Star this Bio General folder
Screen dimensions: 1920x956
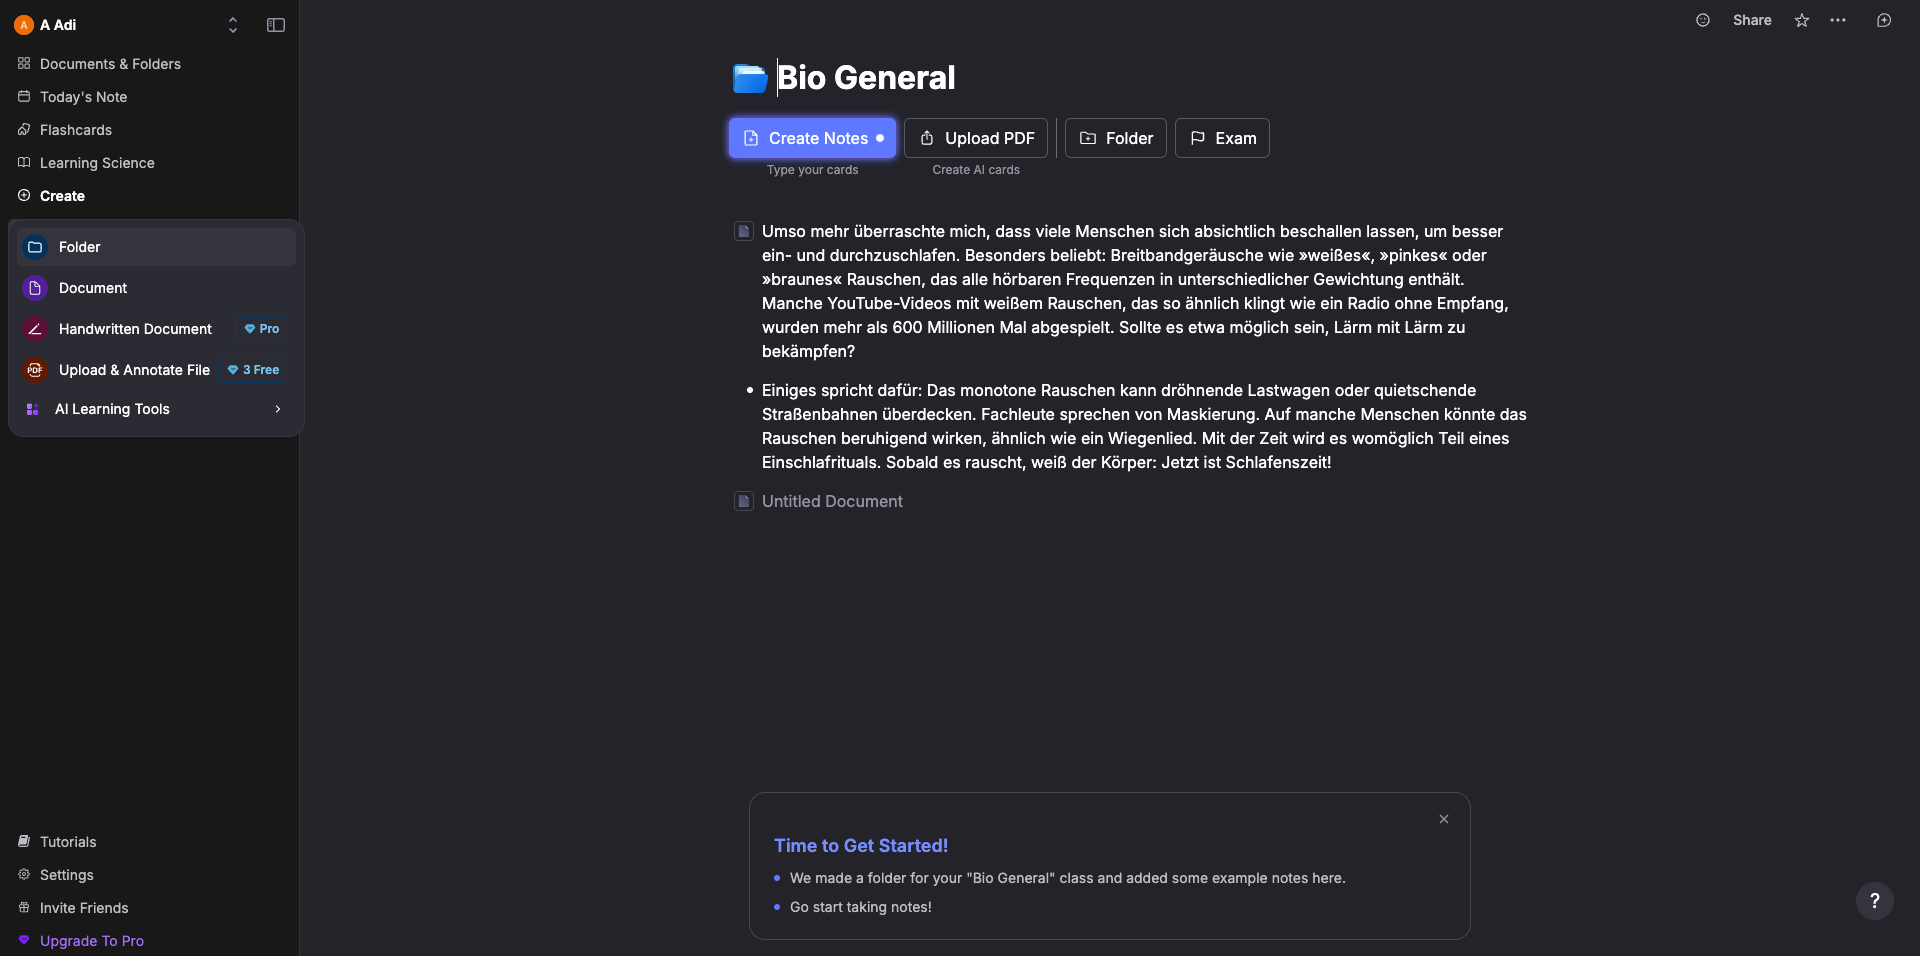[1802, 20]
